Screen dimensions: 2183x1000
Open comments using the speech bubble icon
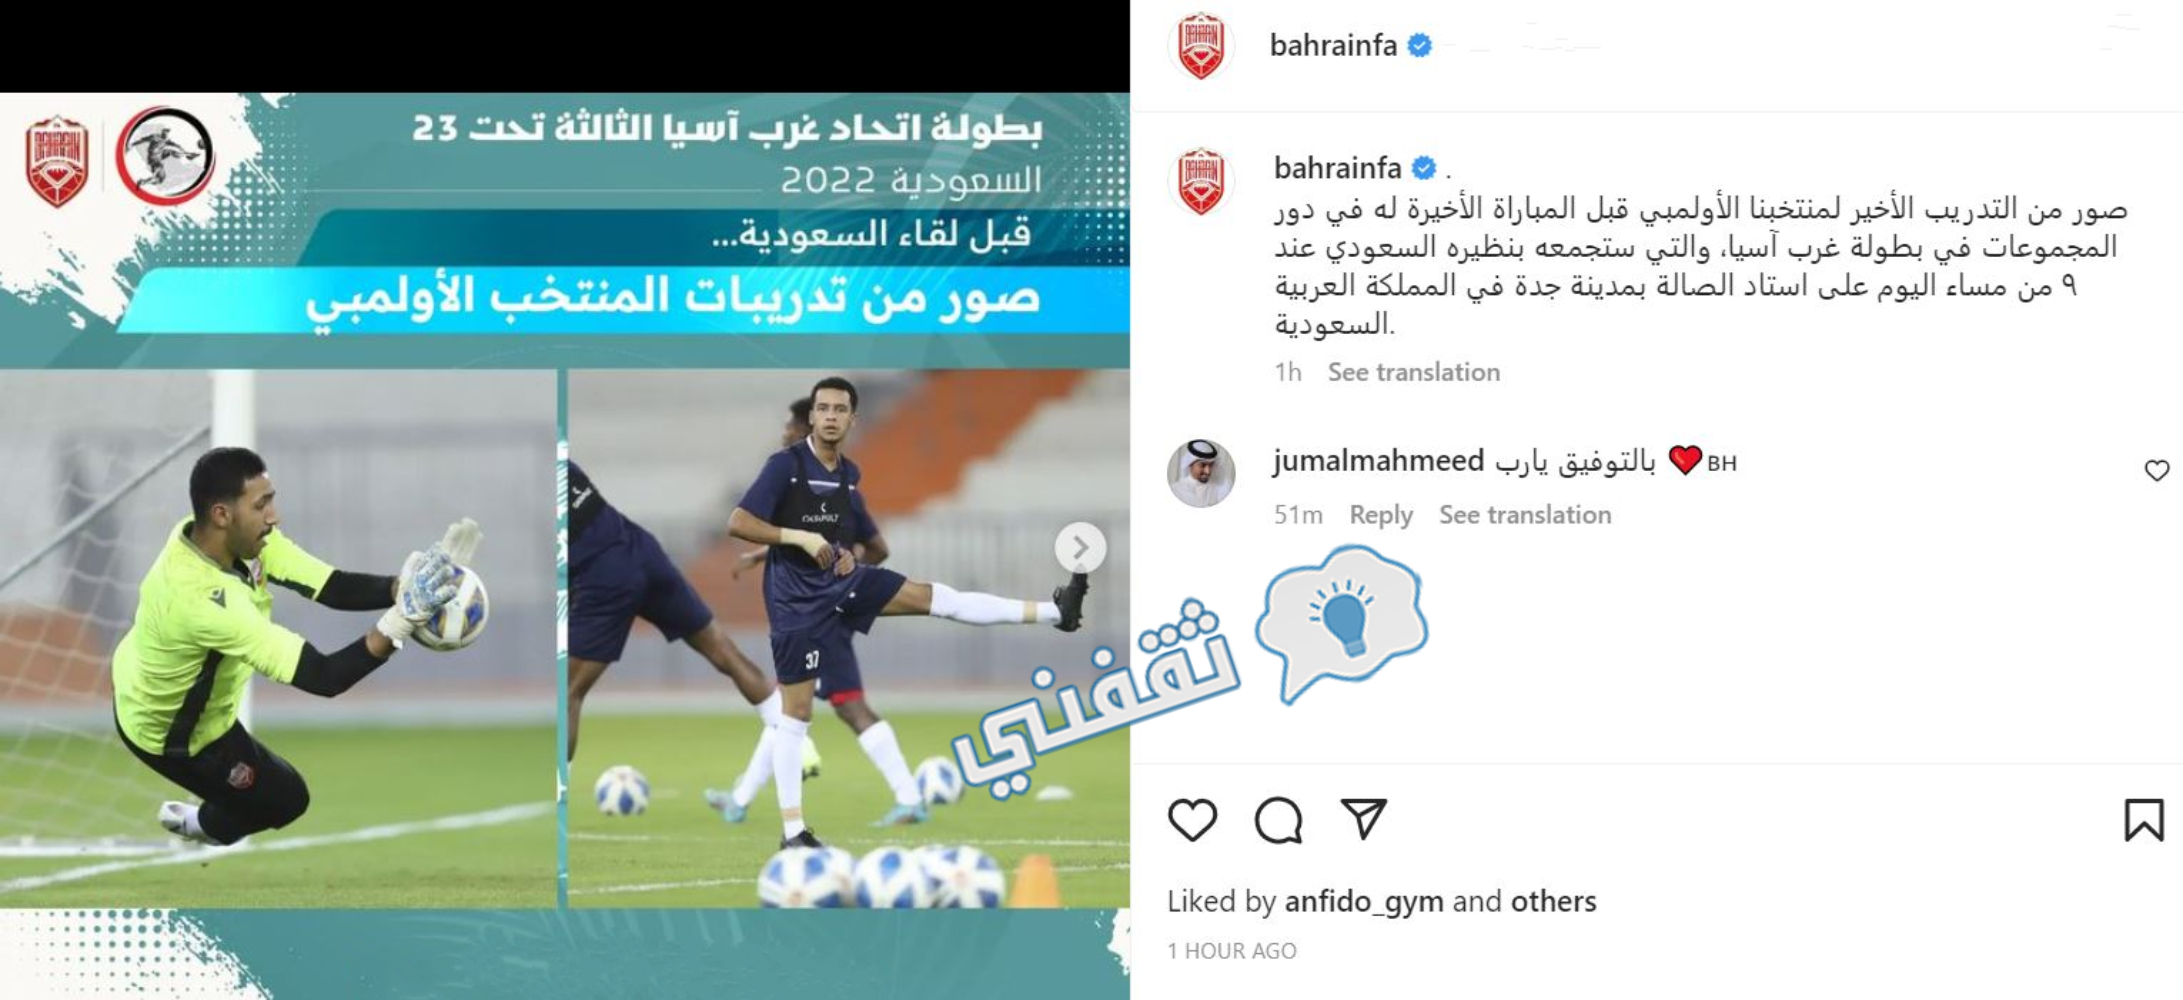click(x=1278, y=820)
